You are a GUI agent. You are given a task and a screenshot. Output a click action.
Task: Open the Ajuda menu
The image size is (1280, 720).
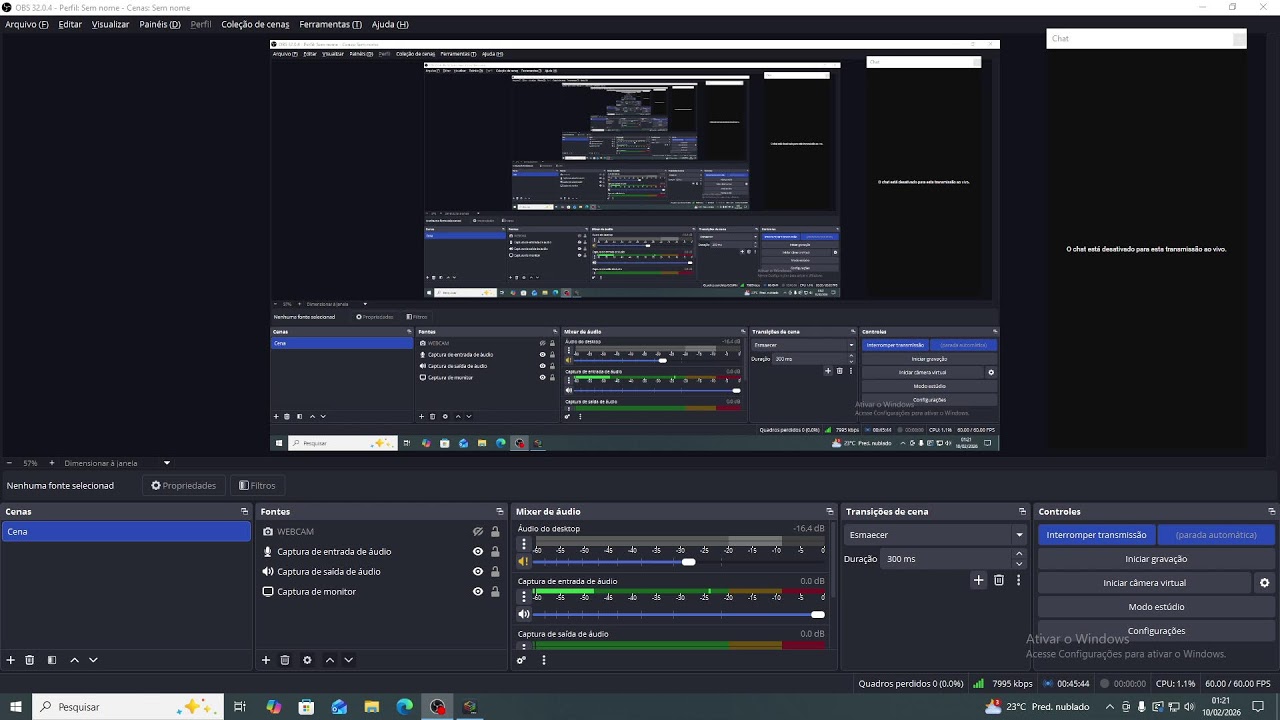(x=390, y=24)
